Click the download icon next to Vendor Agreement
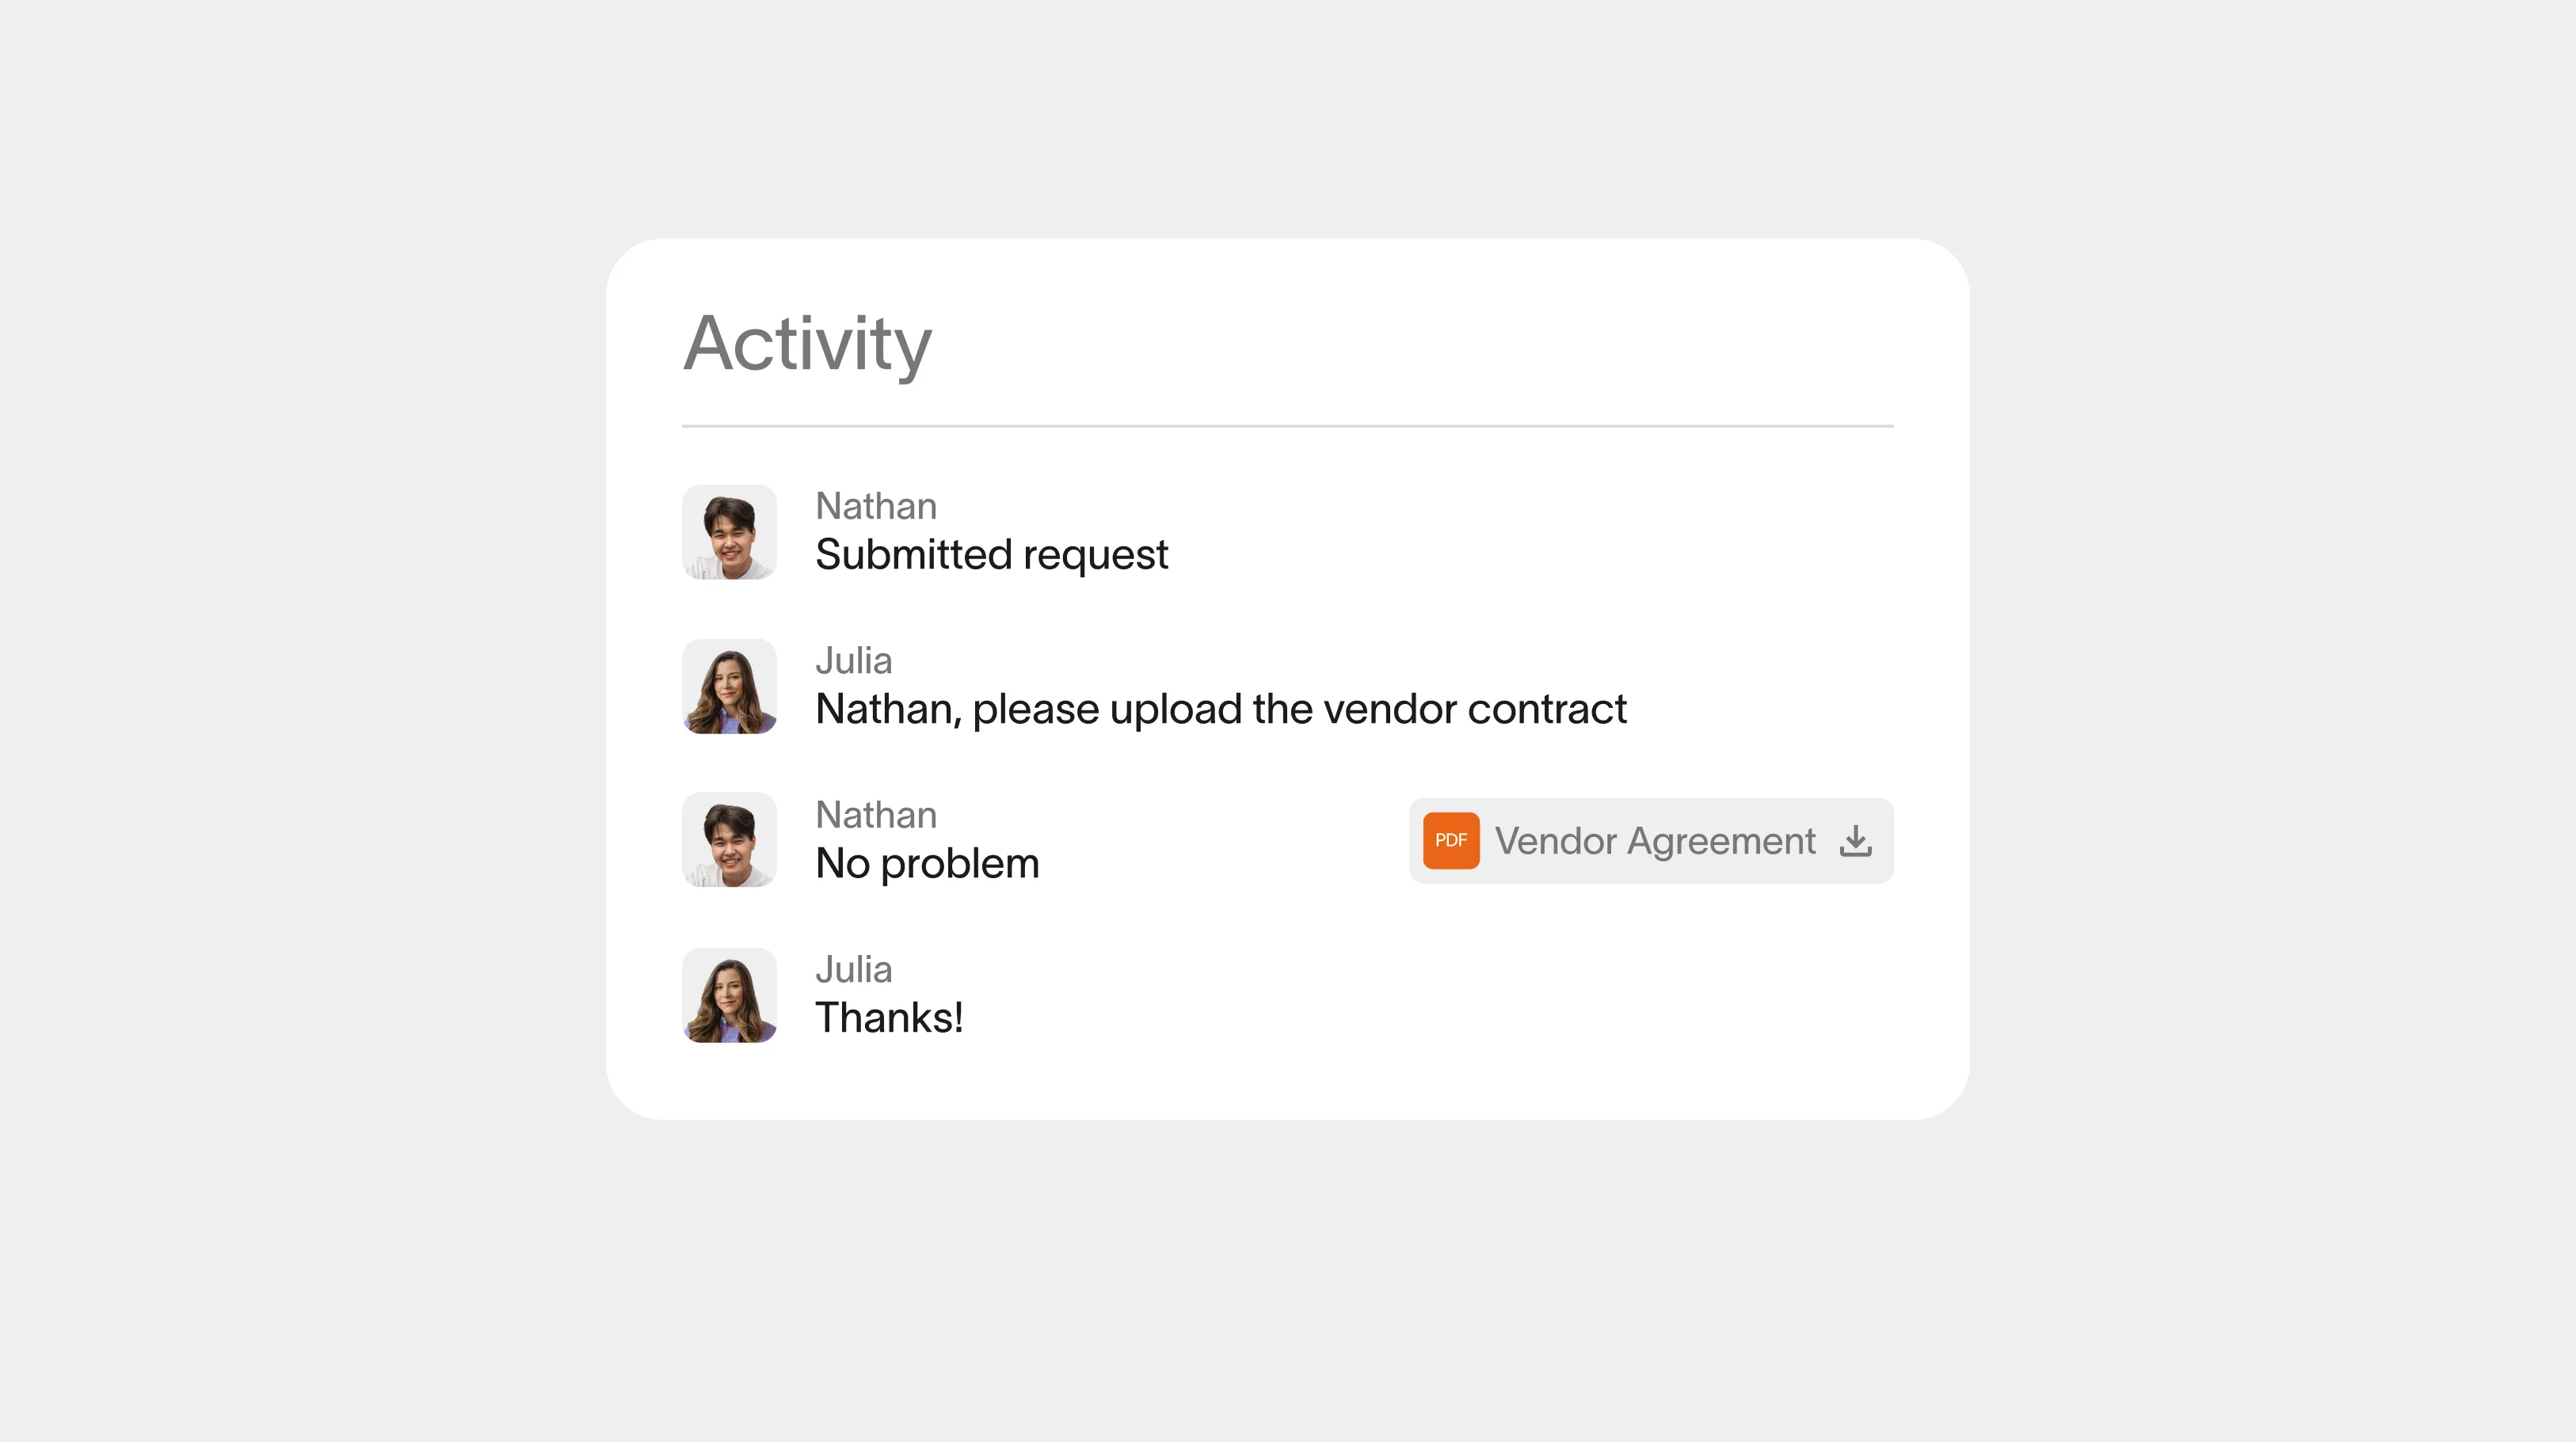 1856,841
